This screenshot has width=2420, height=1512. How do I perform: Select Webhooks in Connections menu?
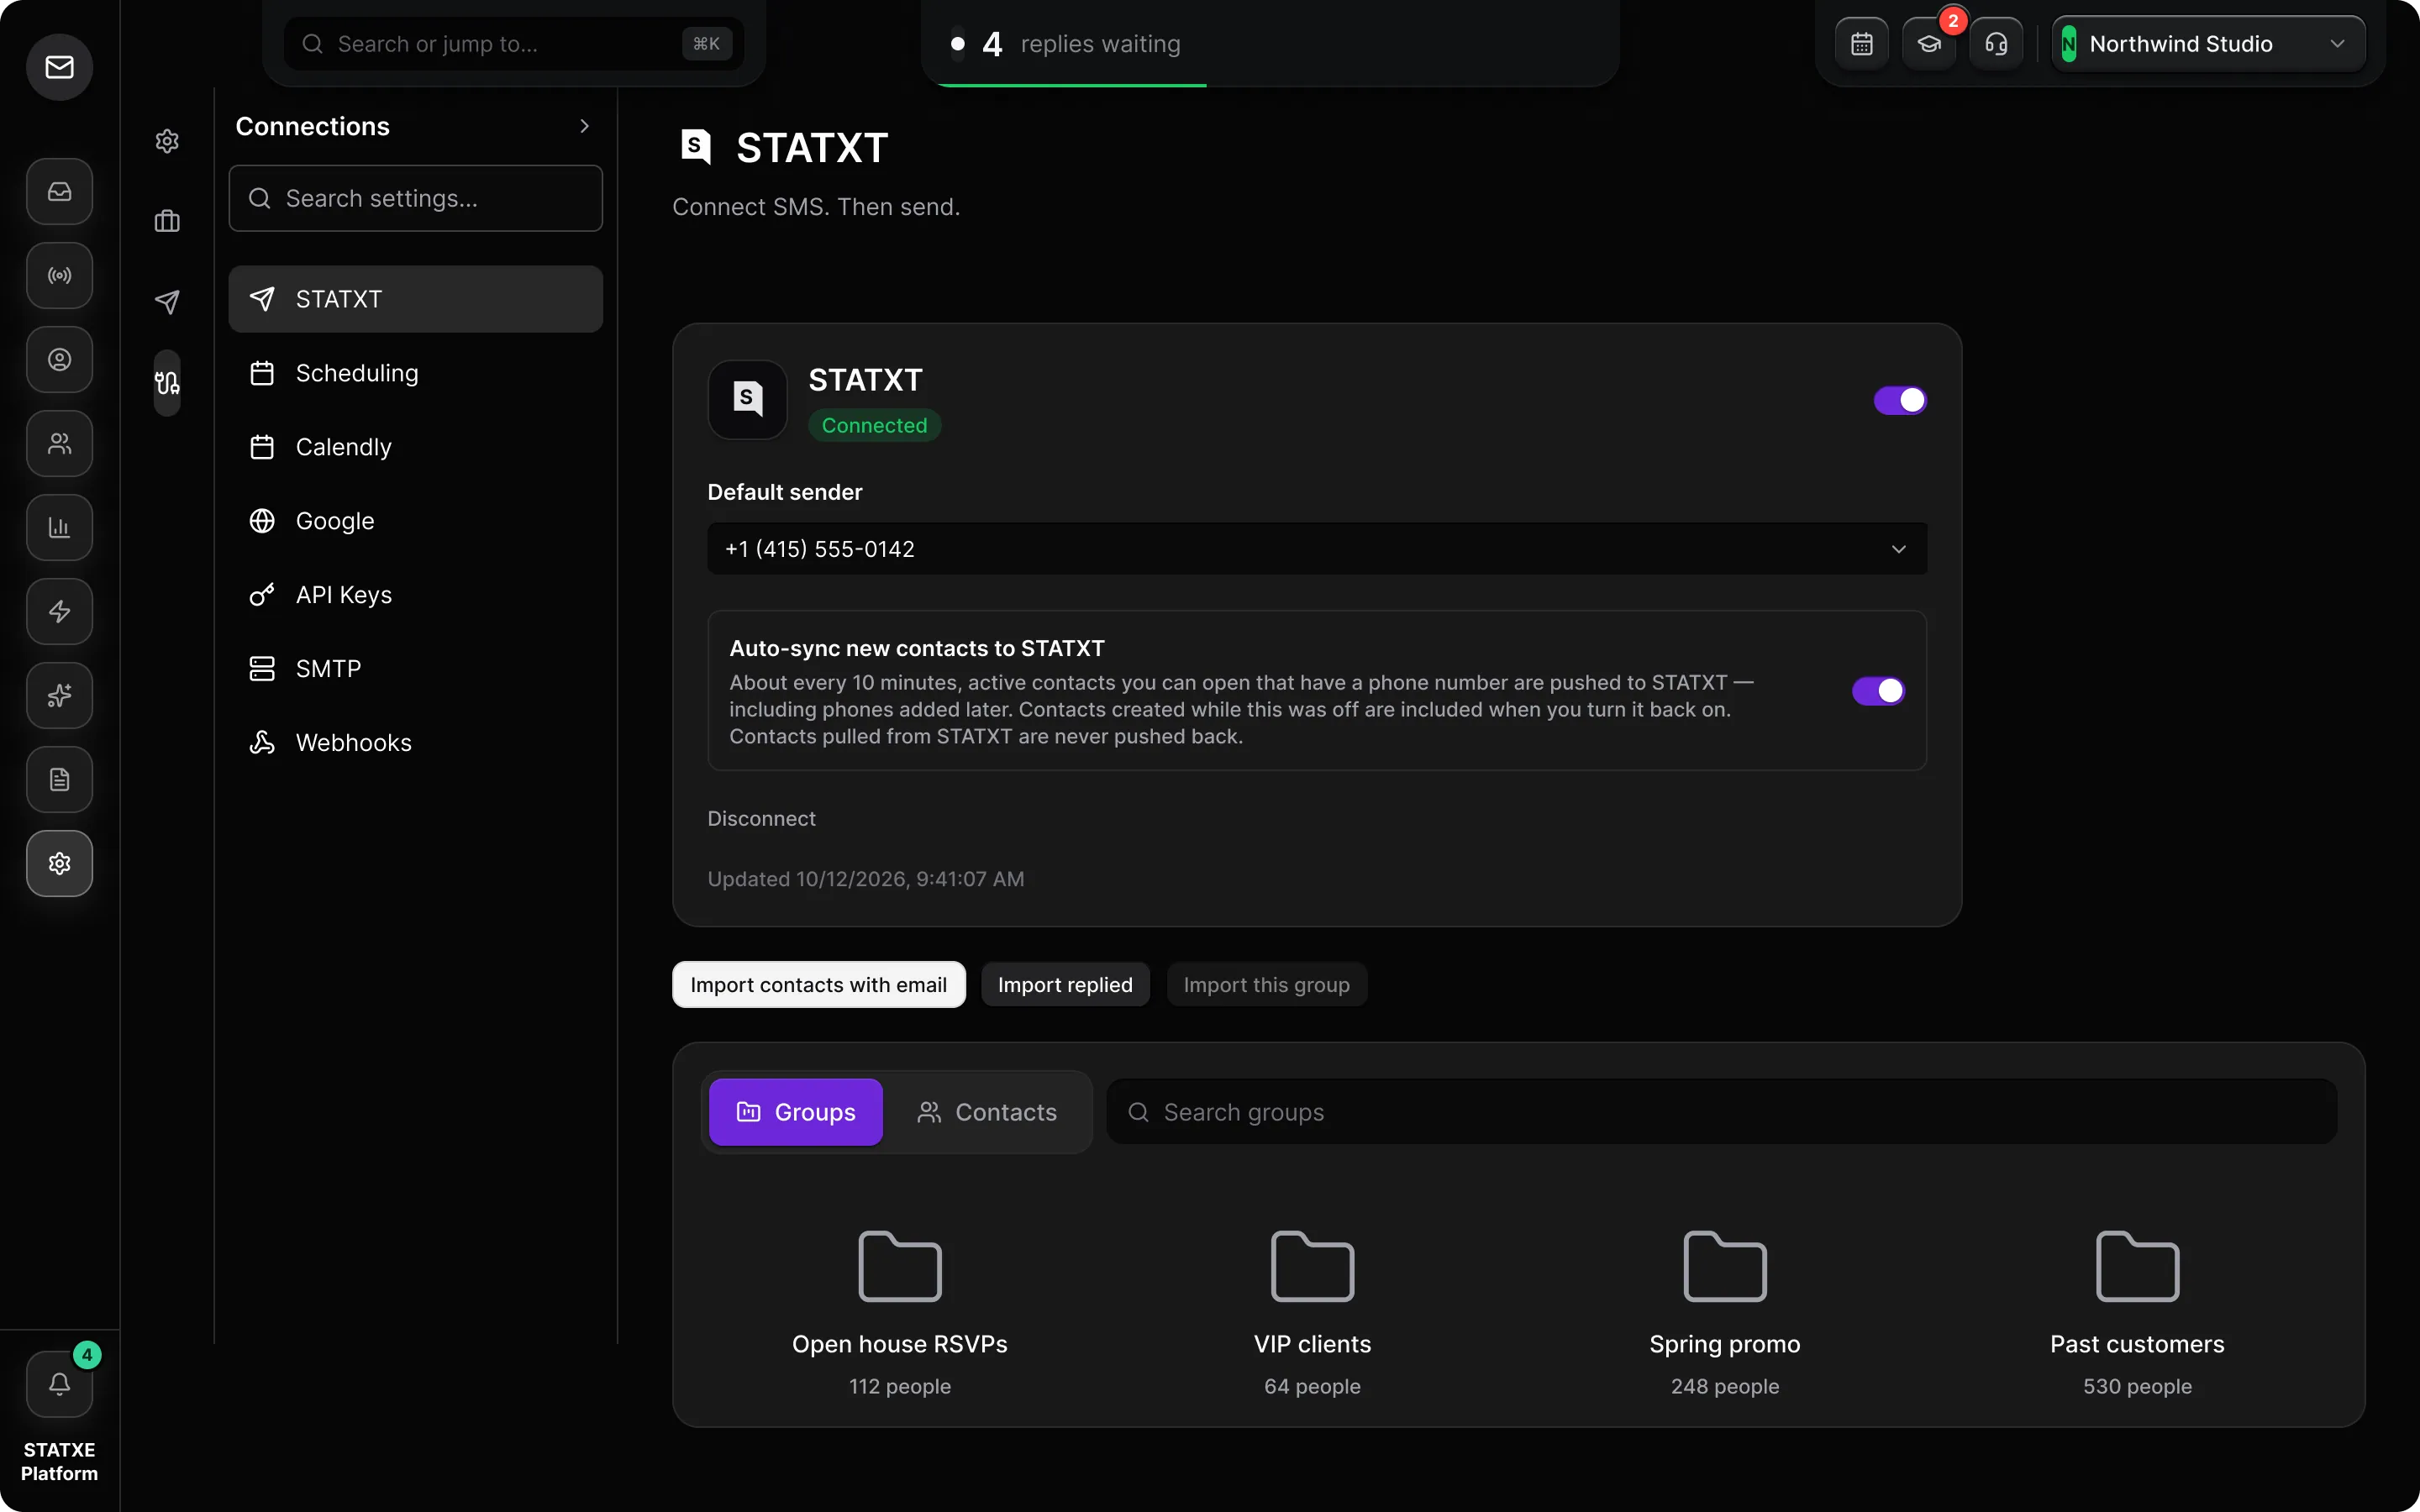pos(415,743)
